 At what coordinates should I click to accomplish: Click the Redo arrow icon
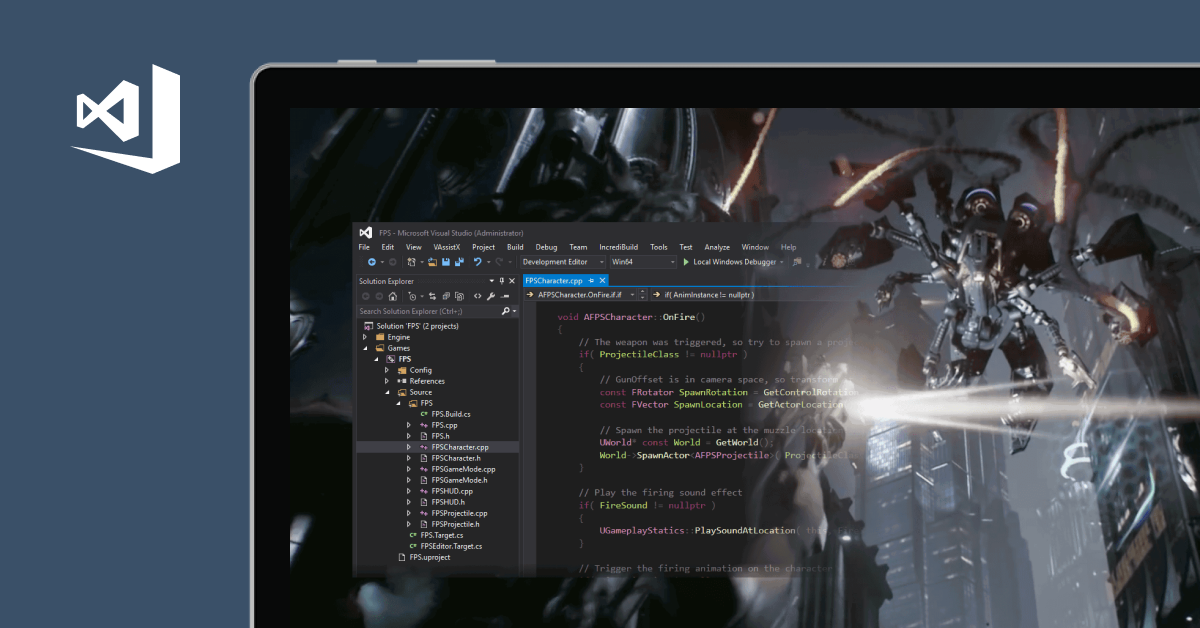point(498,261)
